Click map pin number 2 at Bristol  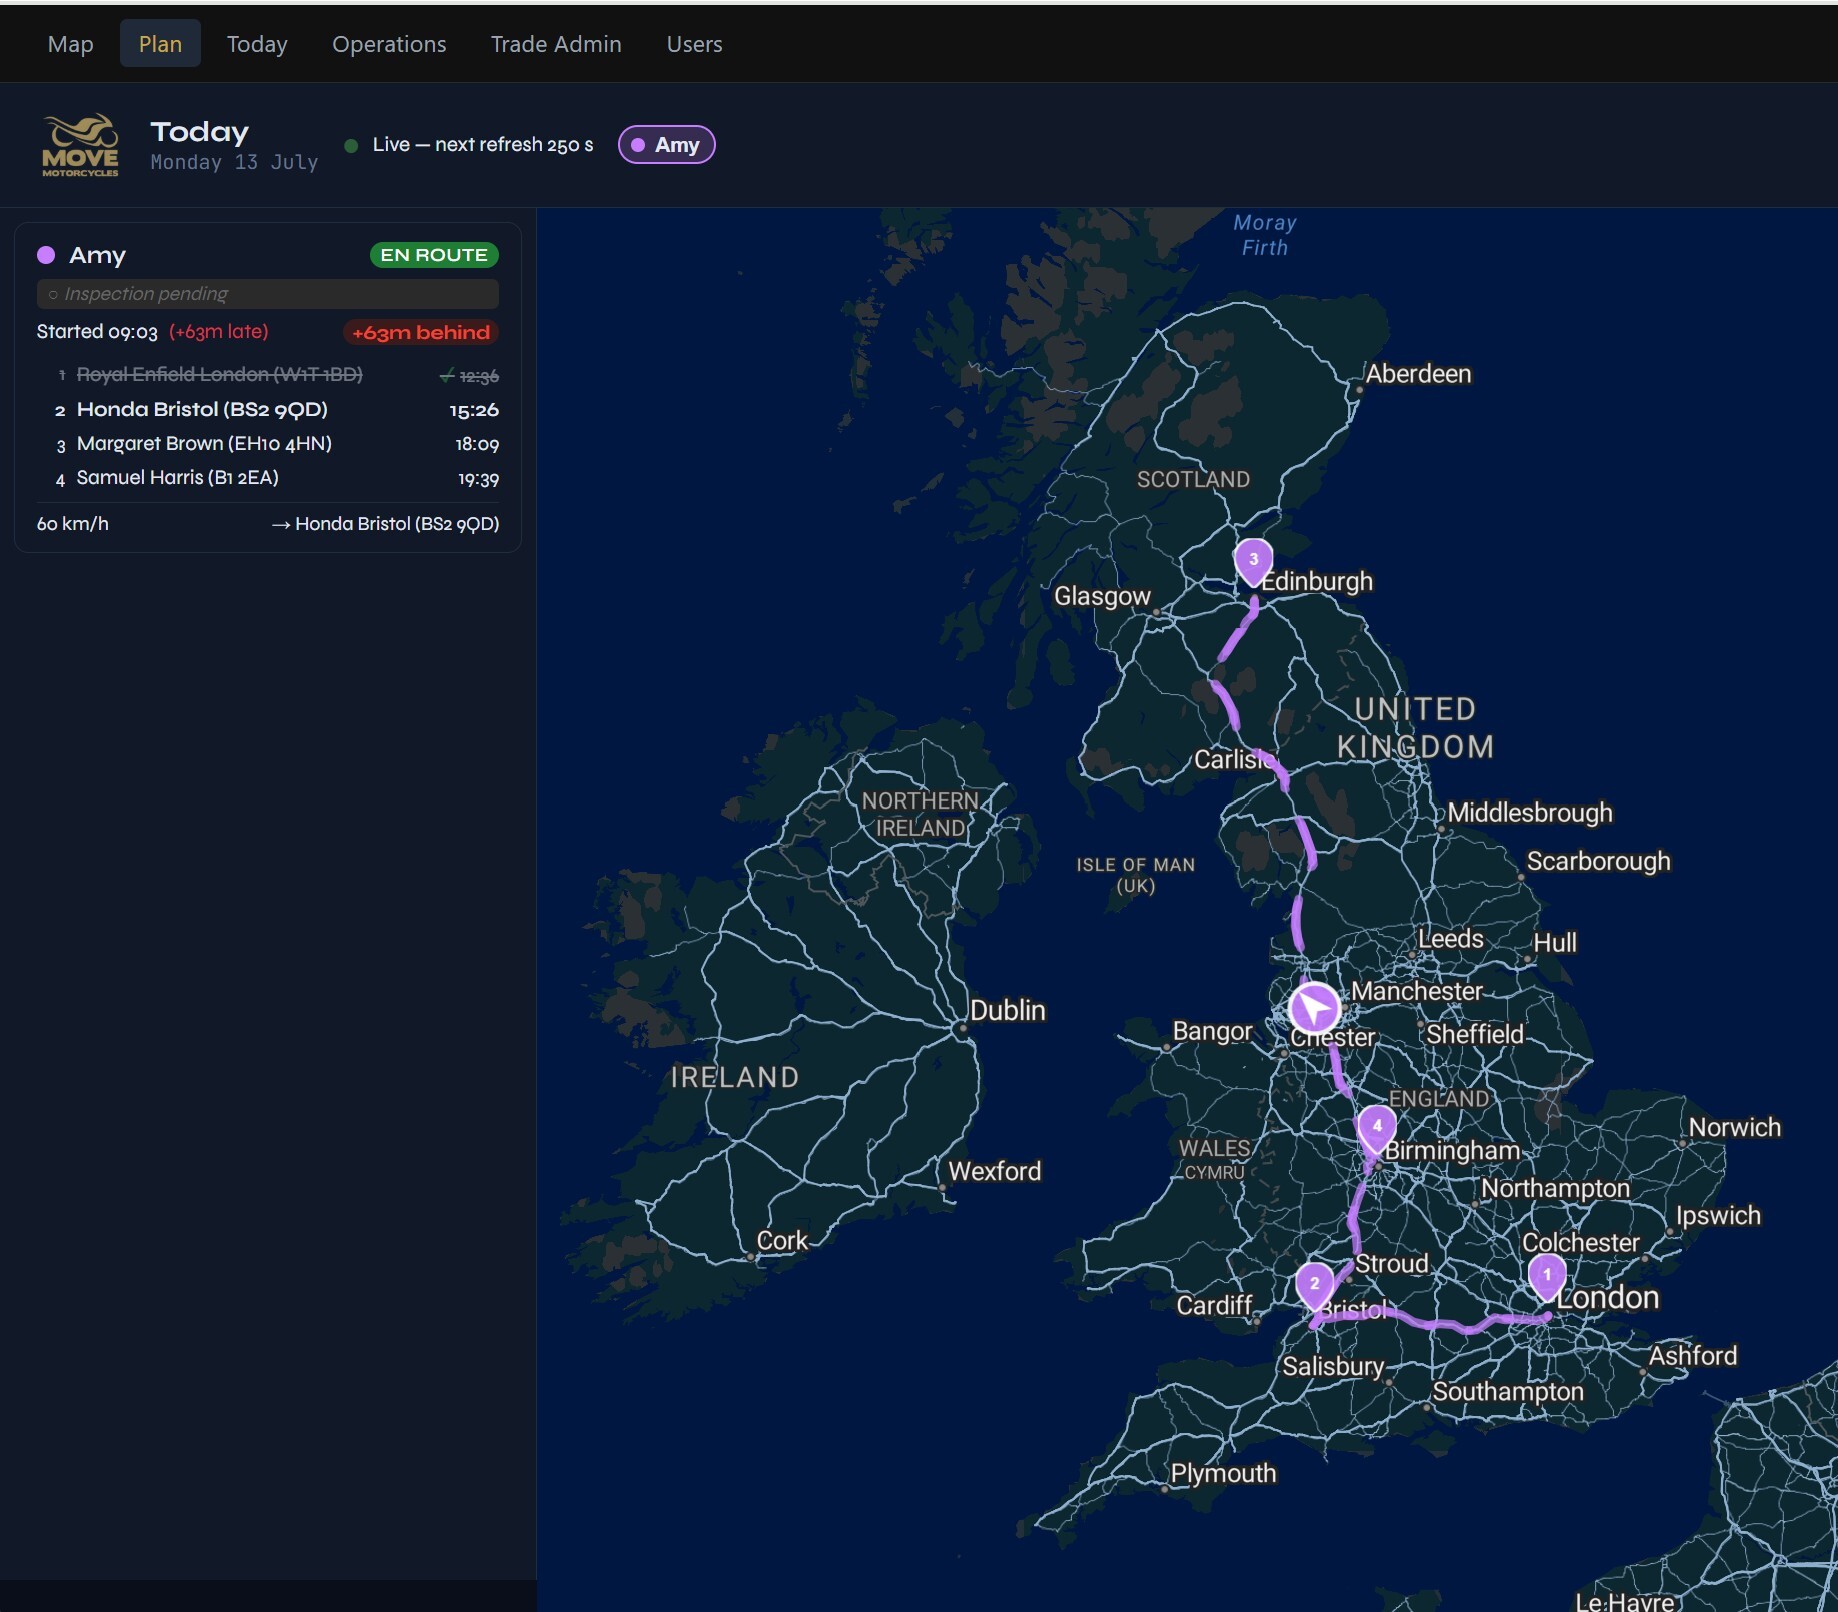click(1314, 1286)
